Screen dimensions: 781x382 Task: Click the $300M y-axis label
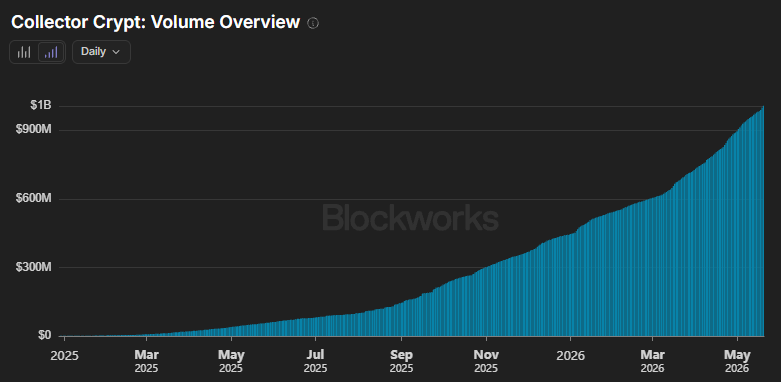(33, 267)
